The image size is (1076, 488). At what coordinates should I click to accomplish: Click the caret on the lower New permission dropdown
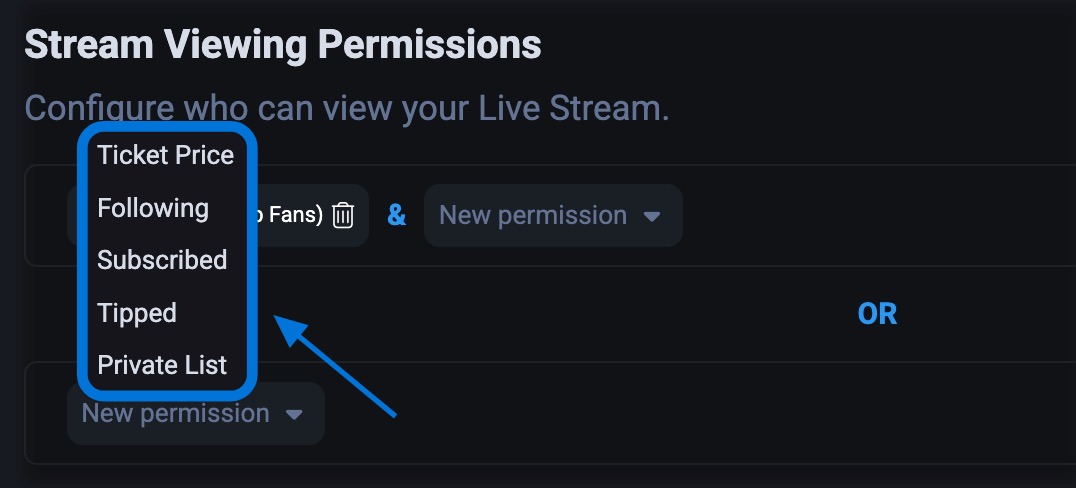pos(294,414)
